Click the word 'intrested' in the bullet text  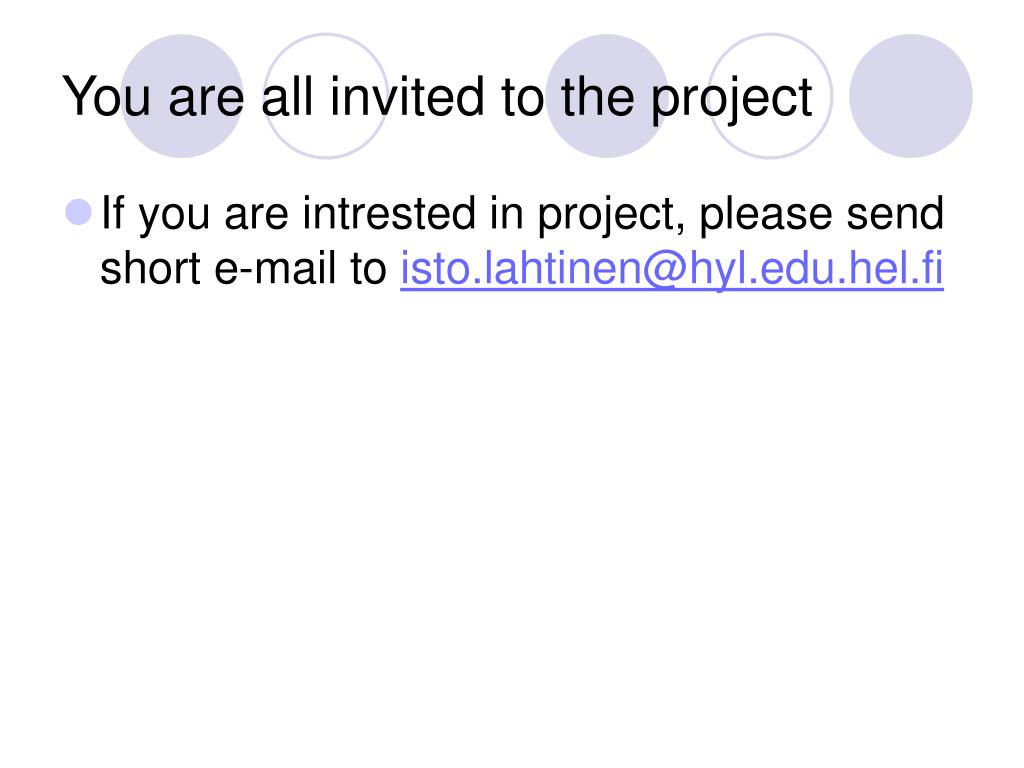389,213
